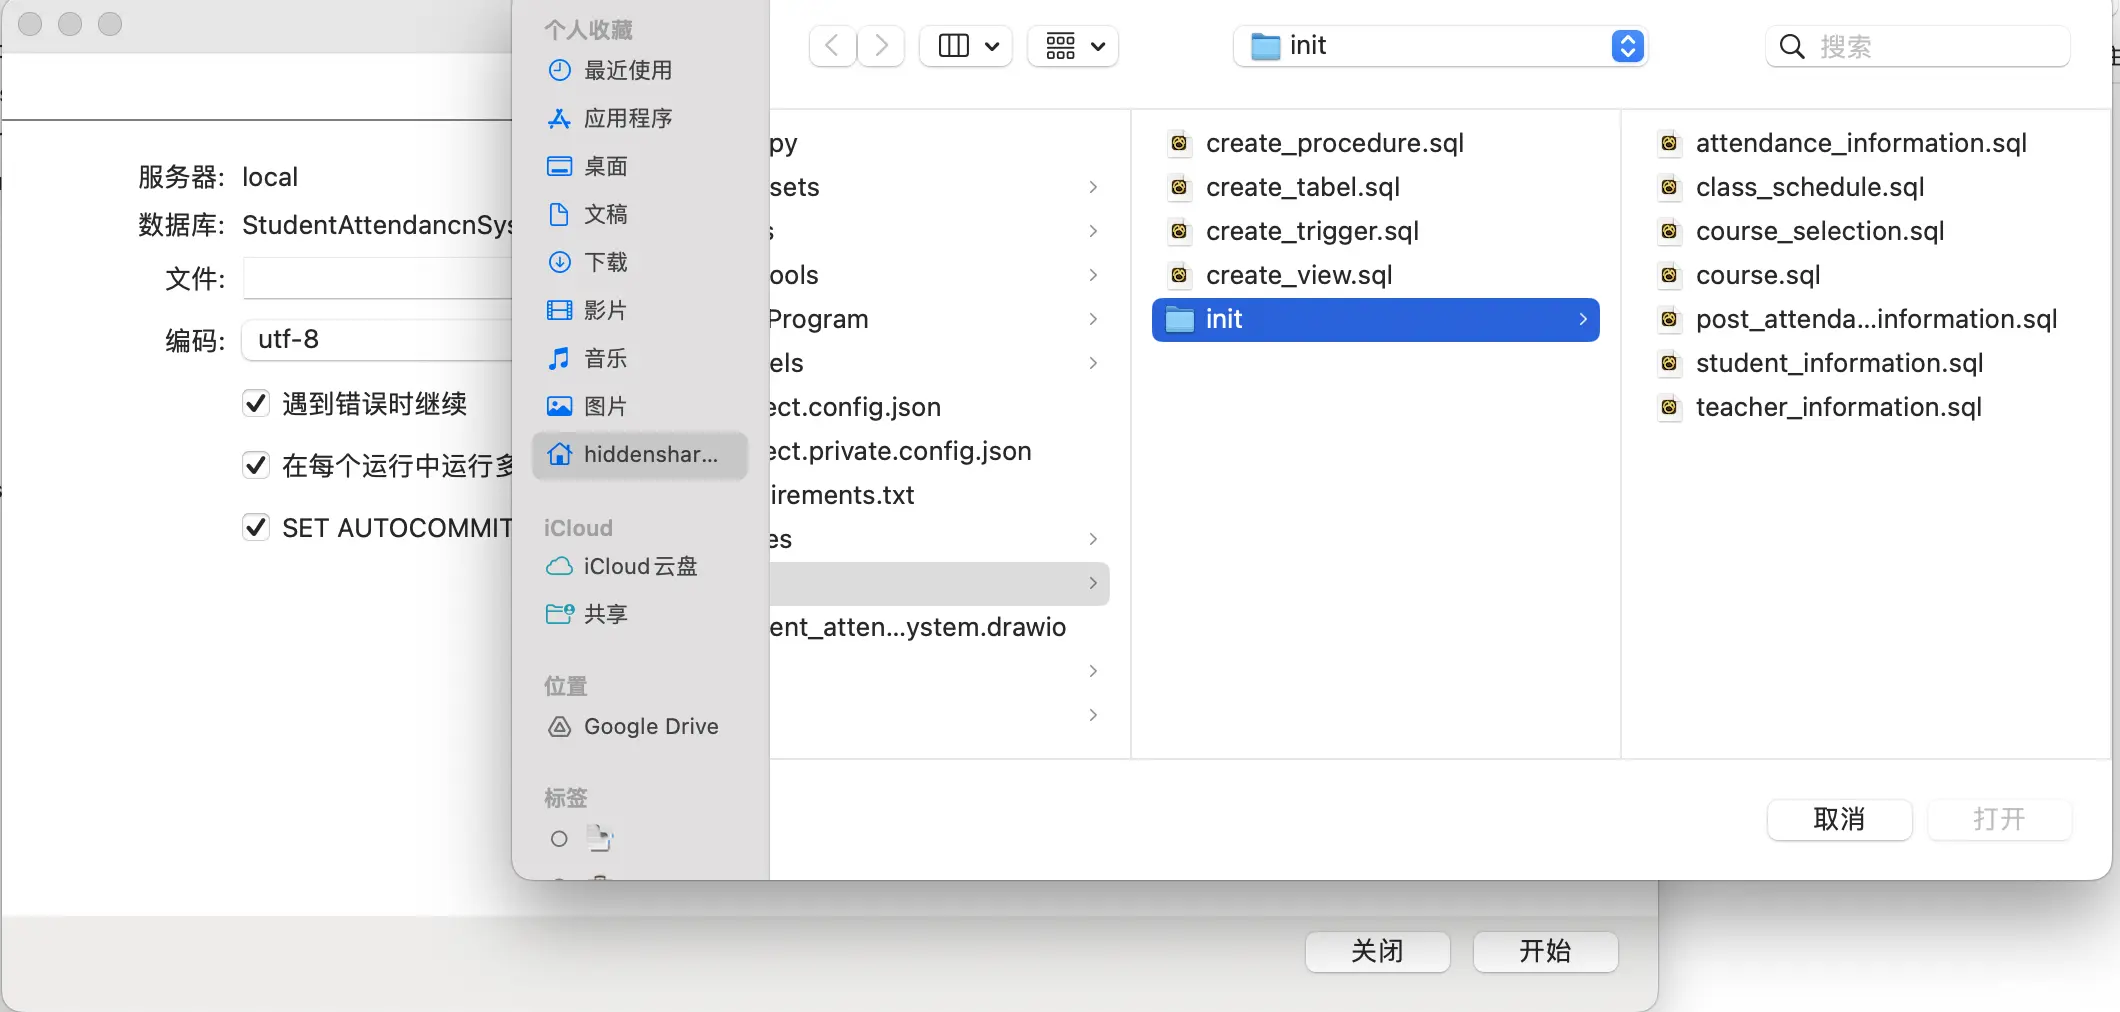This screenshot has width=2120, height=1012.
Task: Open column view mode dropdown
Action: [x=967, y=46]
